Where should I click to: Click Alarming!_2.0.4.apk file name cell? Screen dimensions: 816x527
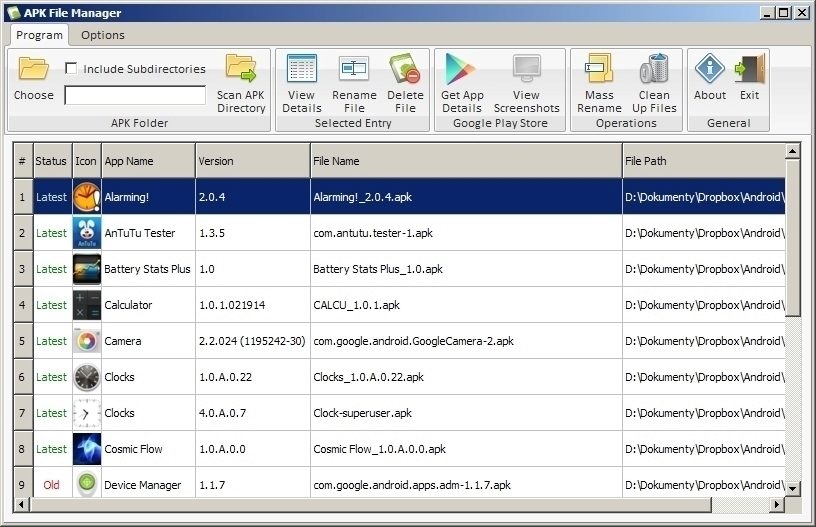click(466, 197)
